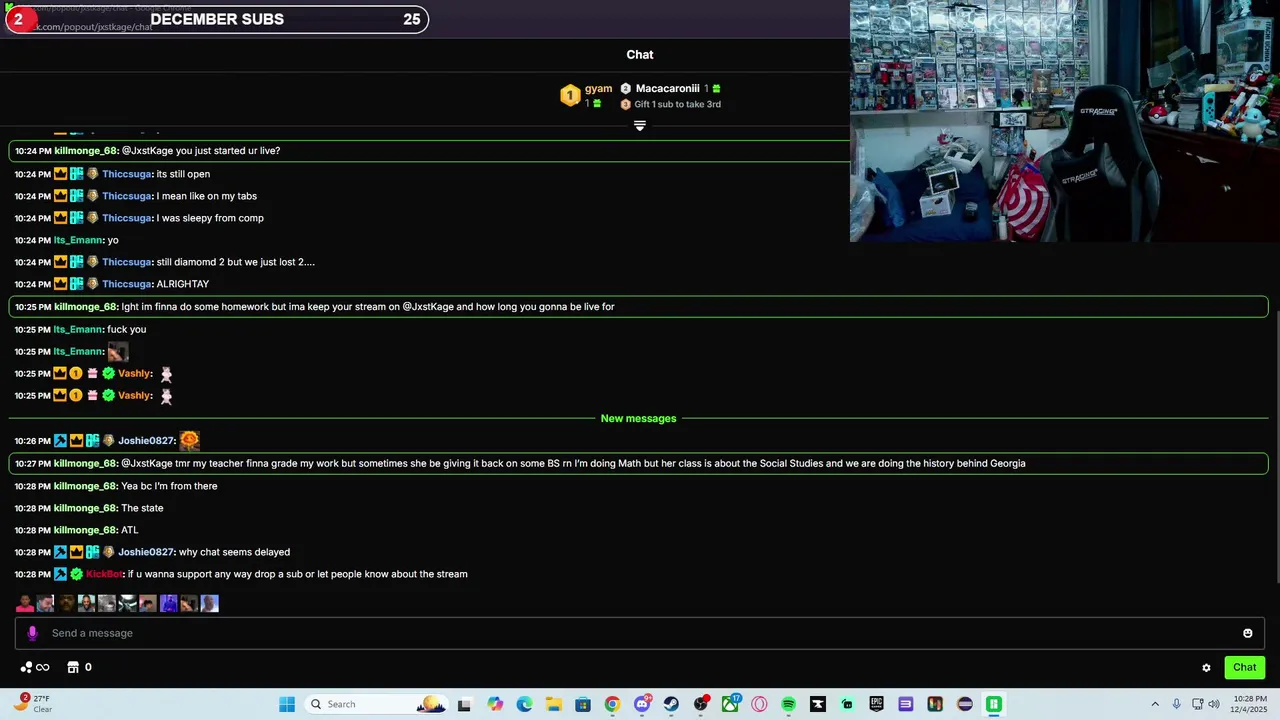Click Its_Emann username on 'yo' message
This screenshot has height=720, width=1280.
(x=78, y=240)
